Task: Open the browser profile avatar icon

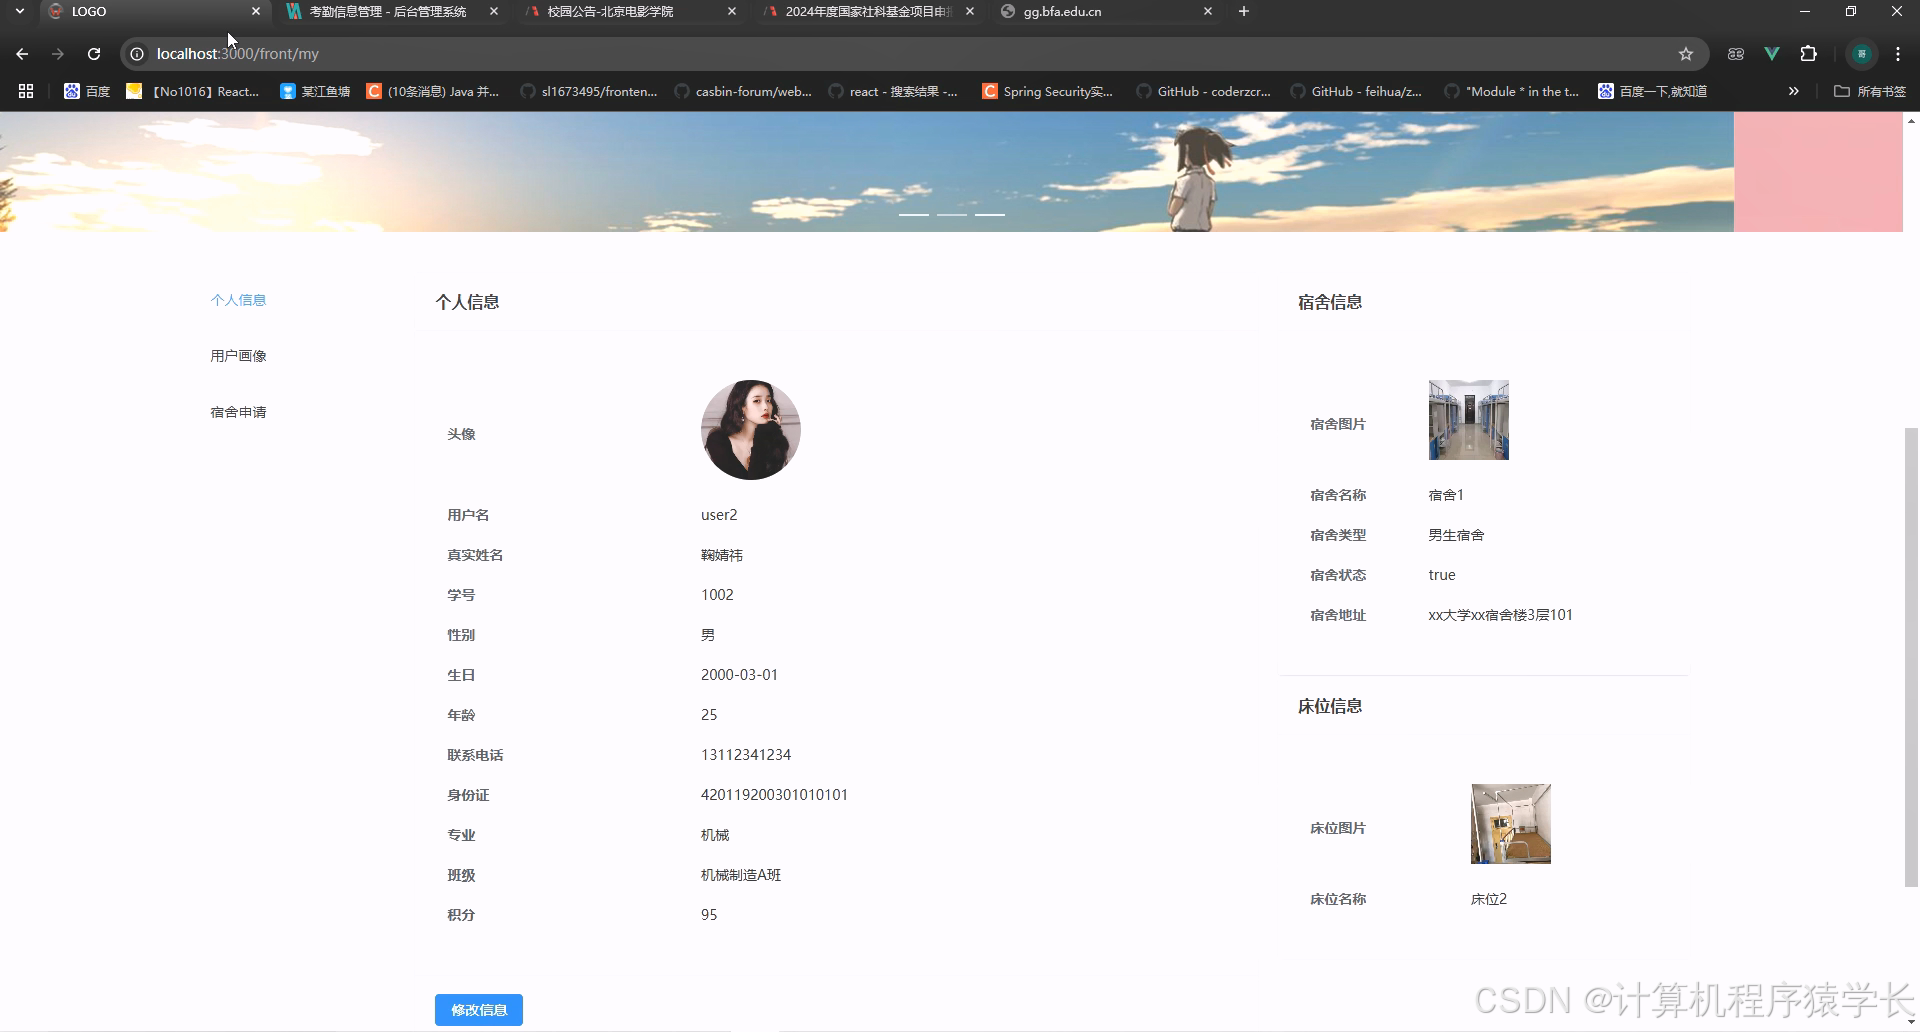Action: coord(1861,53)
